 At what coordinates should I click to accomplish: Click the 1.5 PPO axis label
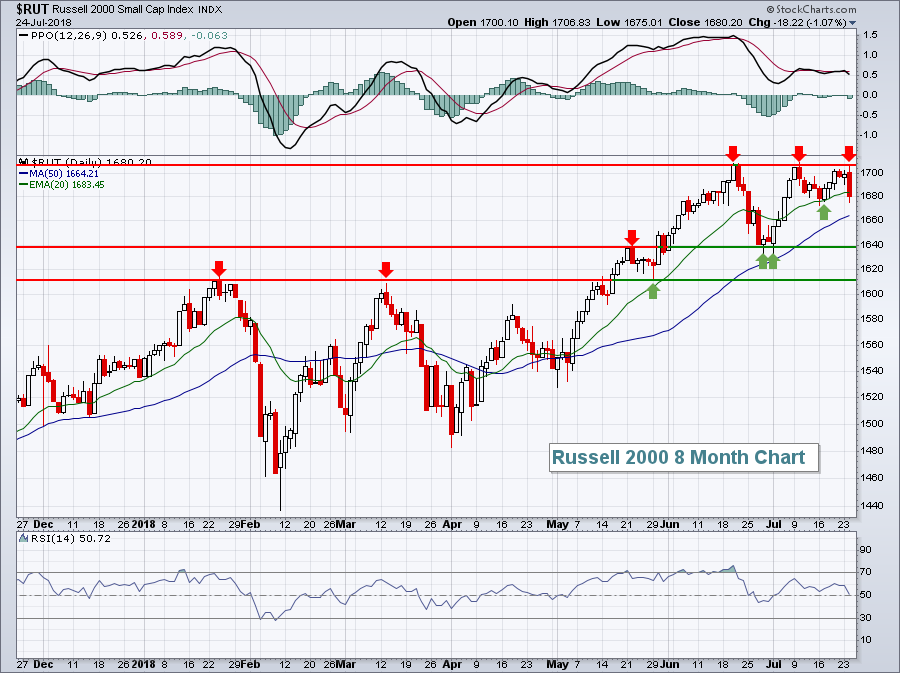pyautogui.click(x=870, y=35)
